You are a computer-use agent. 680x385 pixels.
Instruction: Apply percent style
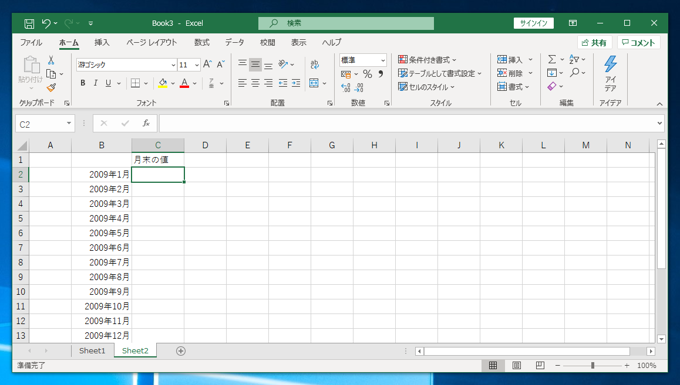click(367, 74)
